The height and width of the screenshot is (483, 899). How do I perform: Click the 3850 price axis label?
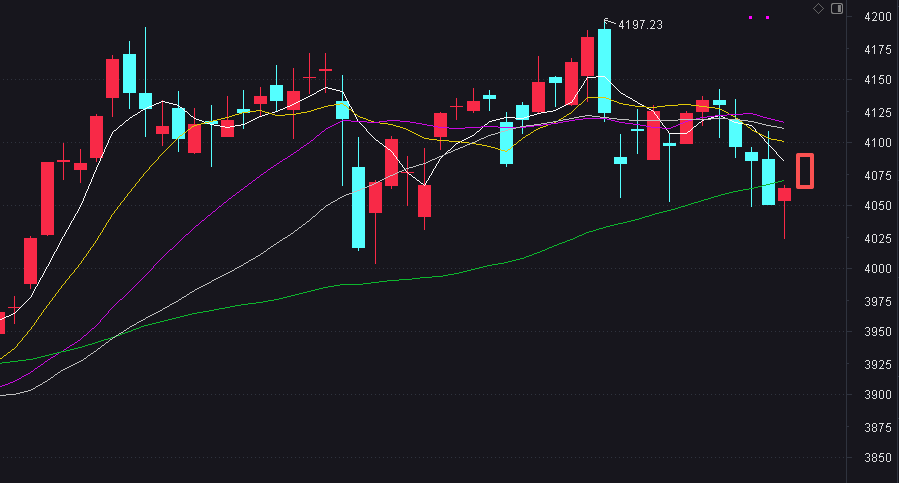tap(877, 458)
